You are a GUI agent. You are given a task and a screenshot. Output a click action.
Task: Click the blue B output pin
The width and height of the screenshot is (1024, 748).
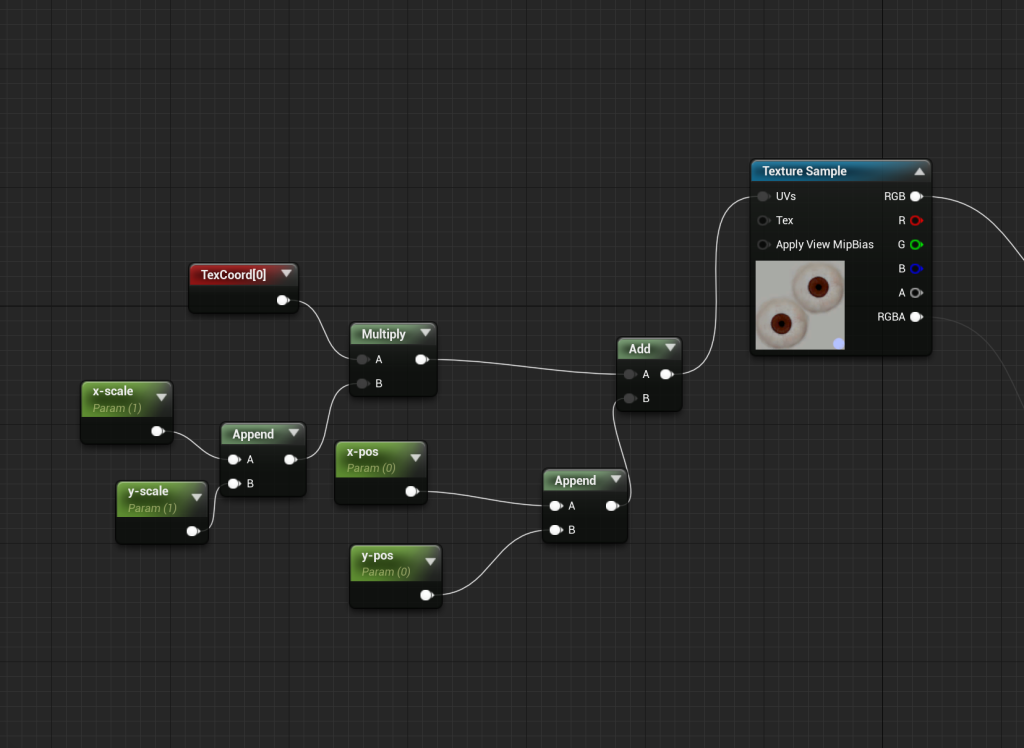(915, 269)
